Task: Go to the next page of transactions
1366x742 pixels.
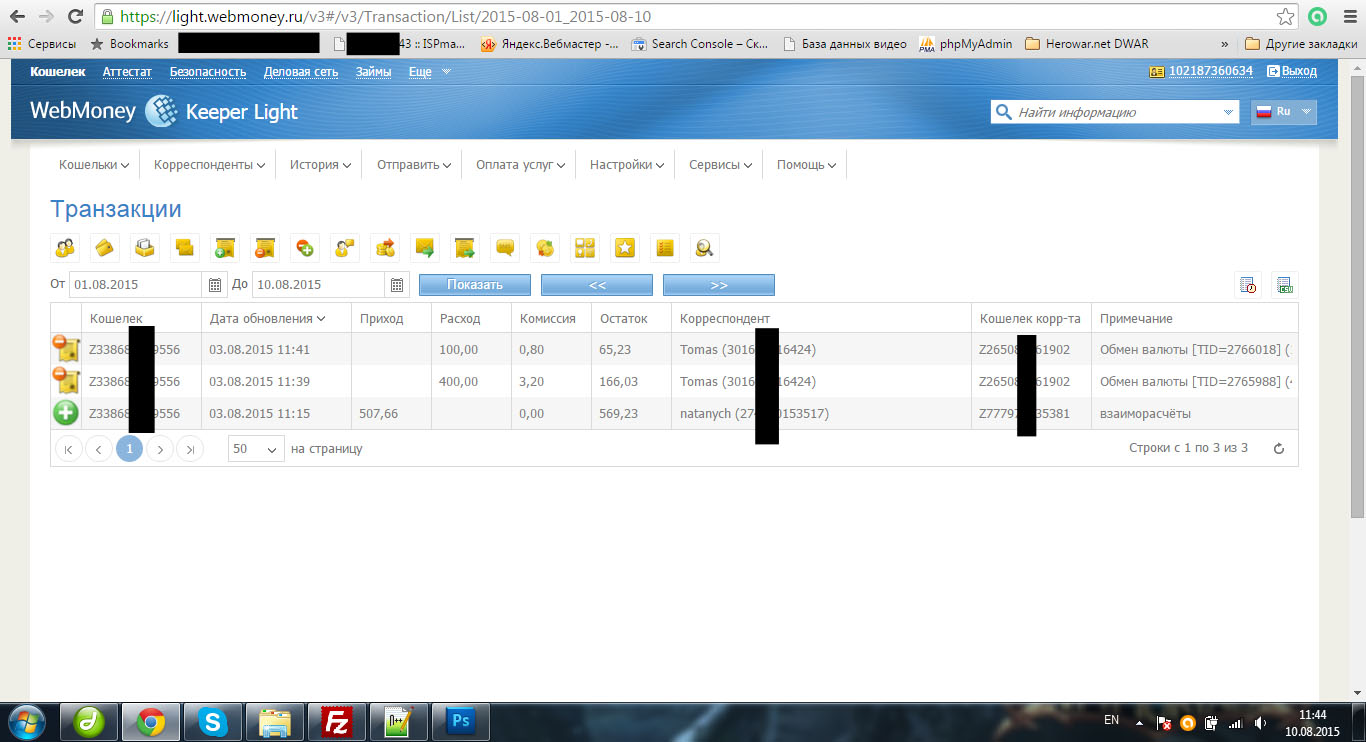Action: pos(160,449)
